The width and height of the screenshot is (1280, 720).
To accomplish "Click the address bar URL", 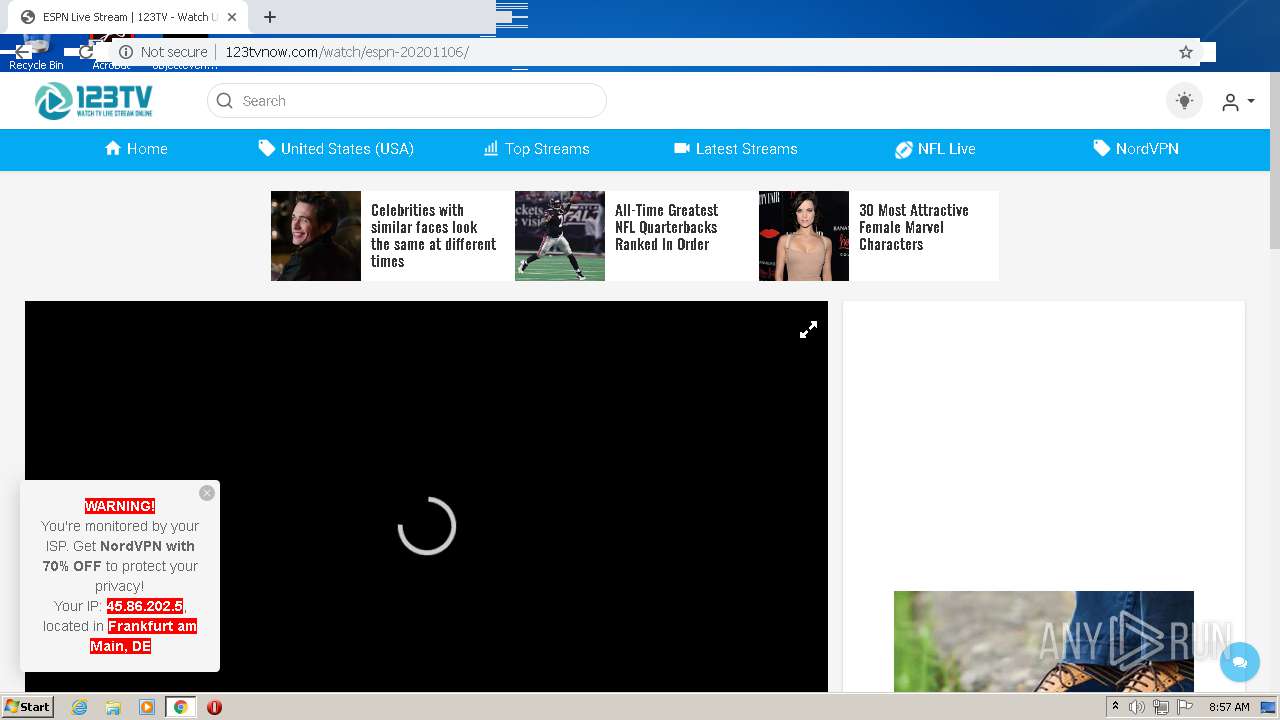I will click(347, 52).
